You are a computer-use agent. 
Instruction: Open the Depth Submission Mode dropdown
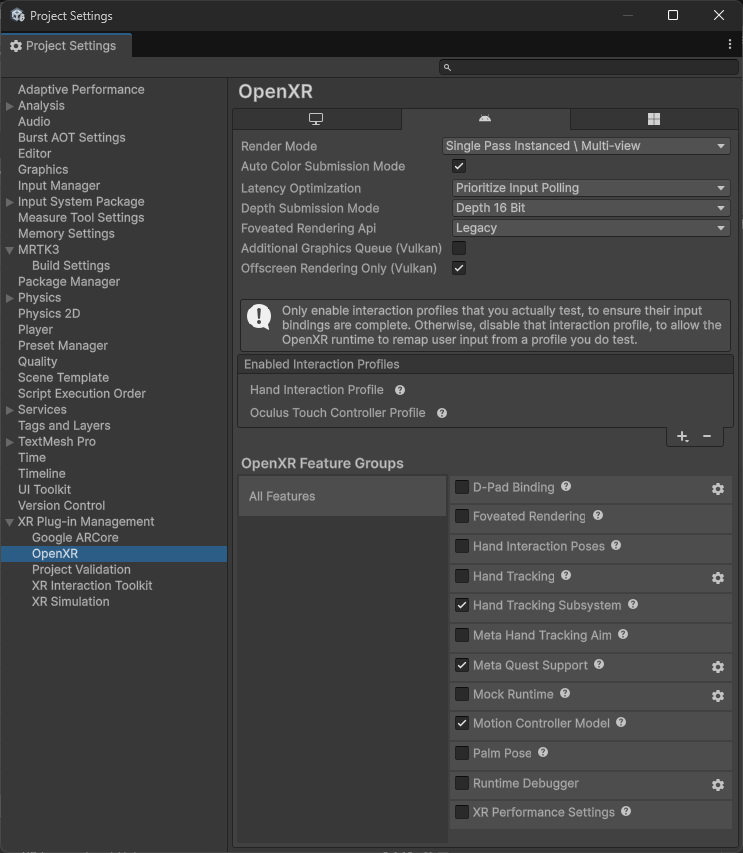pos(590,208)
